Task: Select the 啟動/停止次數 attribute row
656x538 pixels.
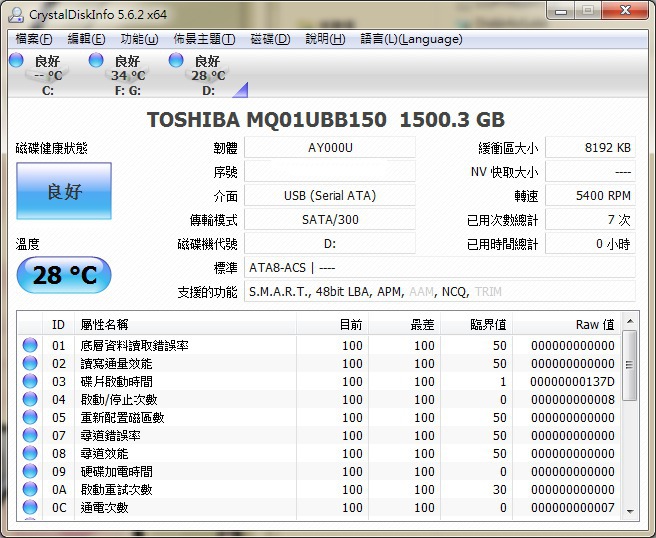Action: point(319,400)
